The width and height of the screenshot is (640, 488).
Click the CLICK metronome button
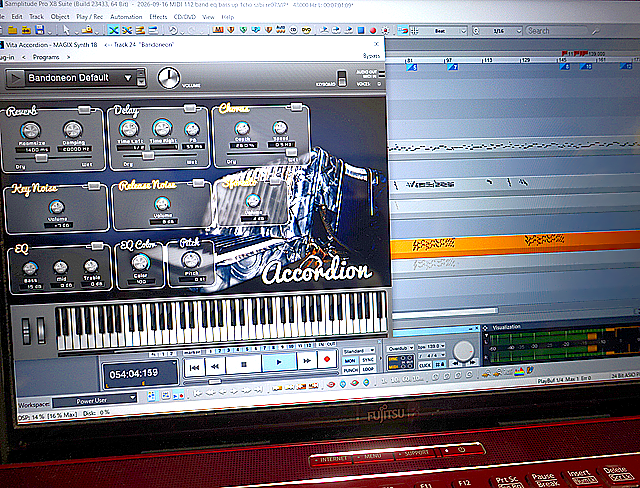(425, 365)
